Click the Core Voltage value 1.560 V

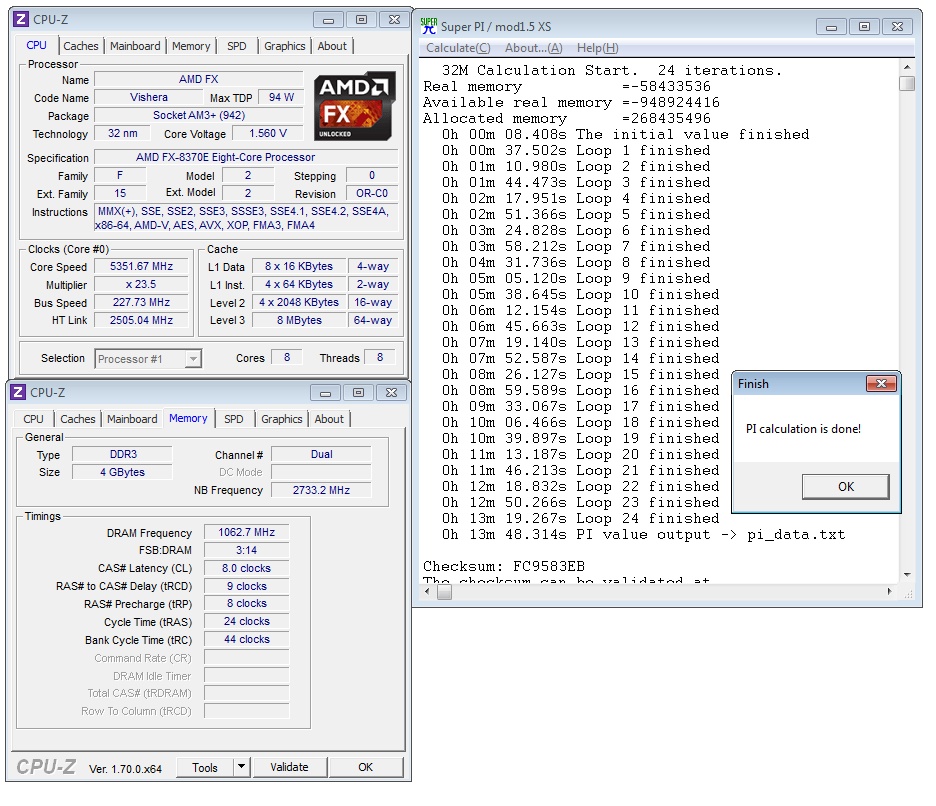(x=268, y=133)
